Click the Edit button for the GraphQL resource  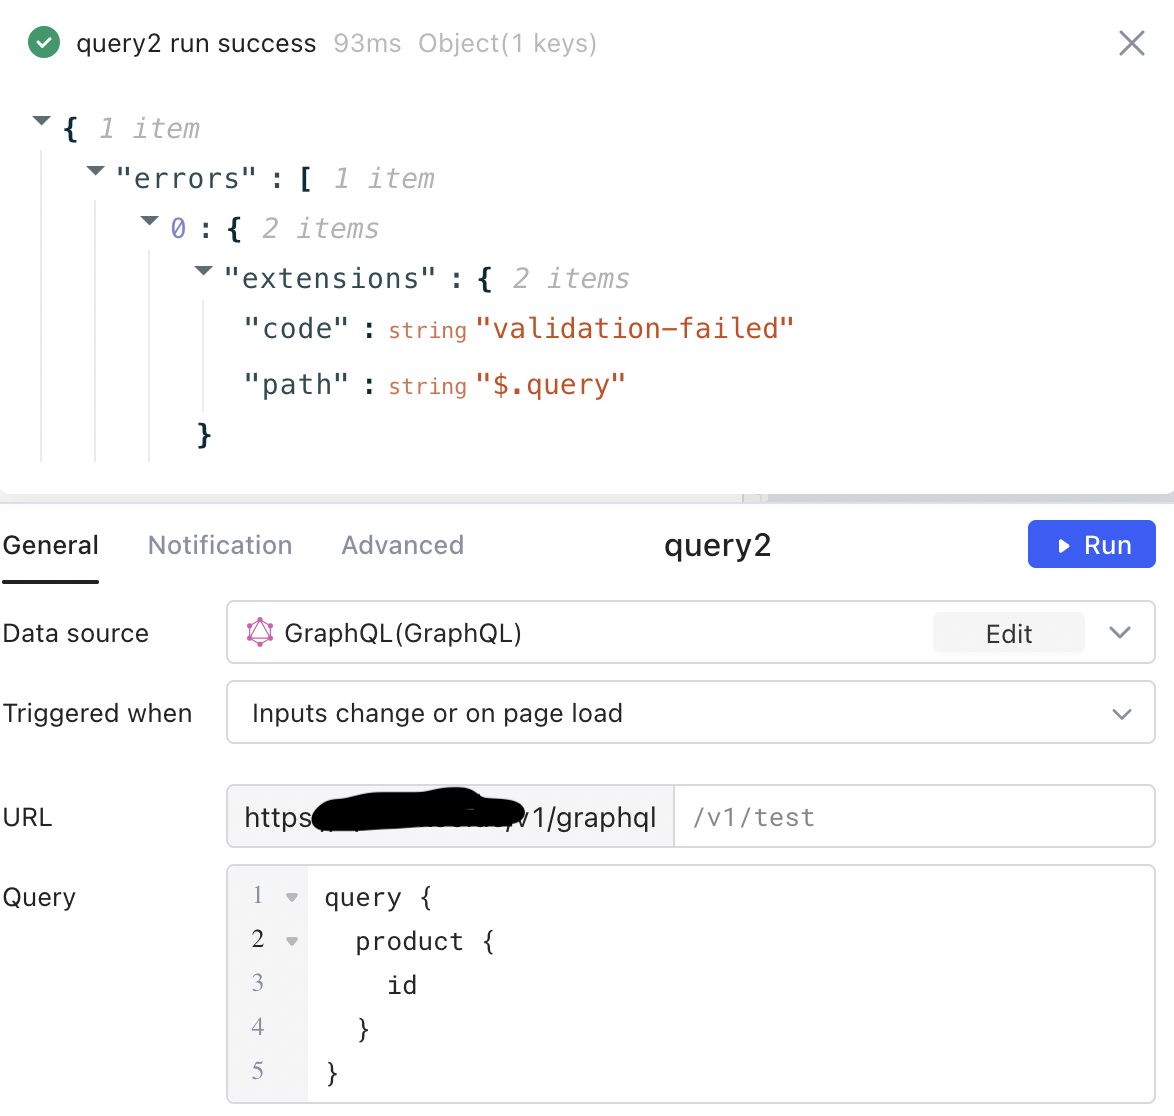[x=1008, y=632]
